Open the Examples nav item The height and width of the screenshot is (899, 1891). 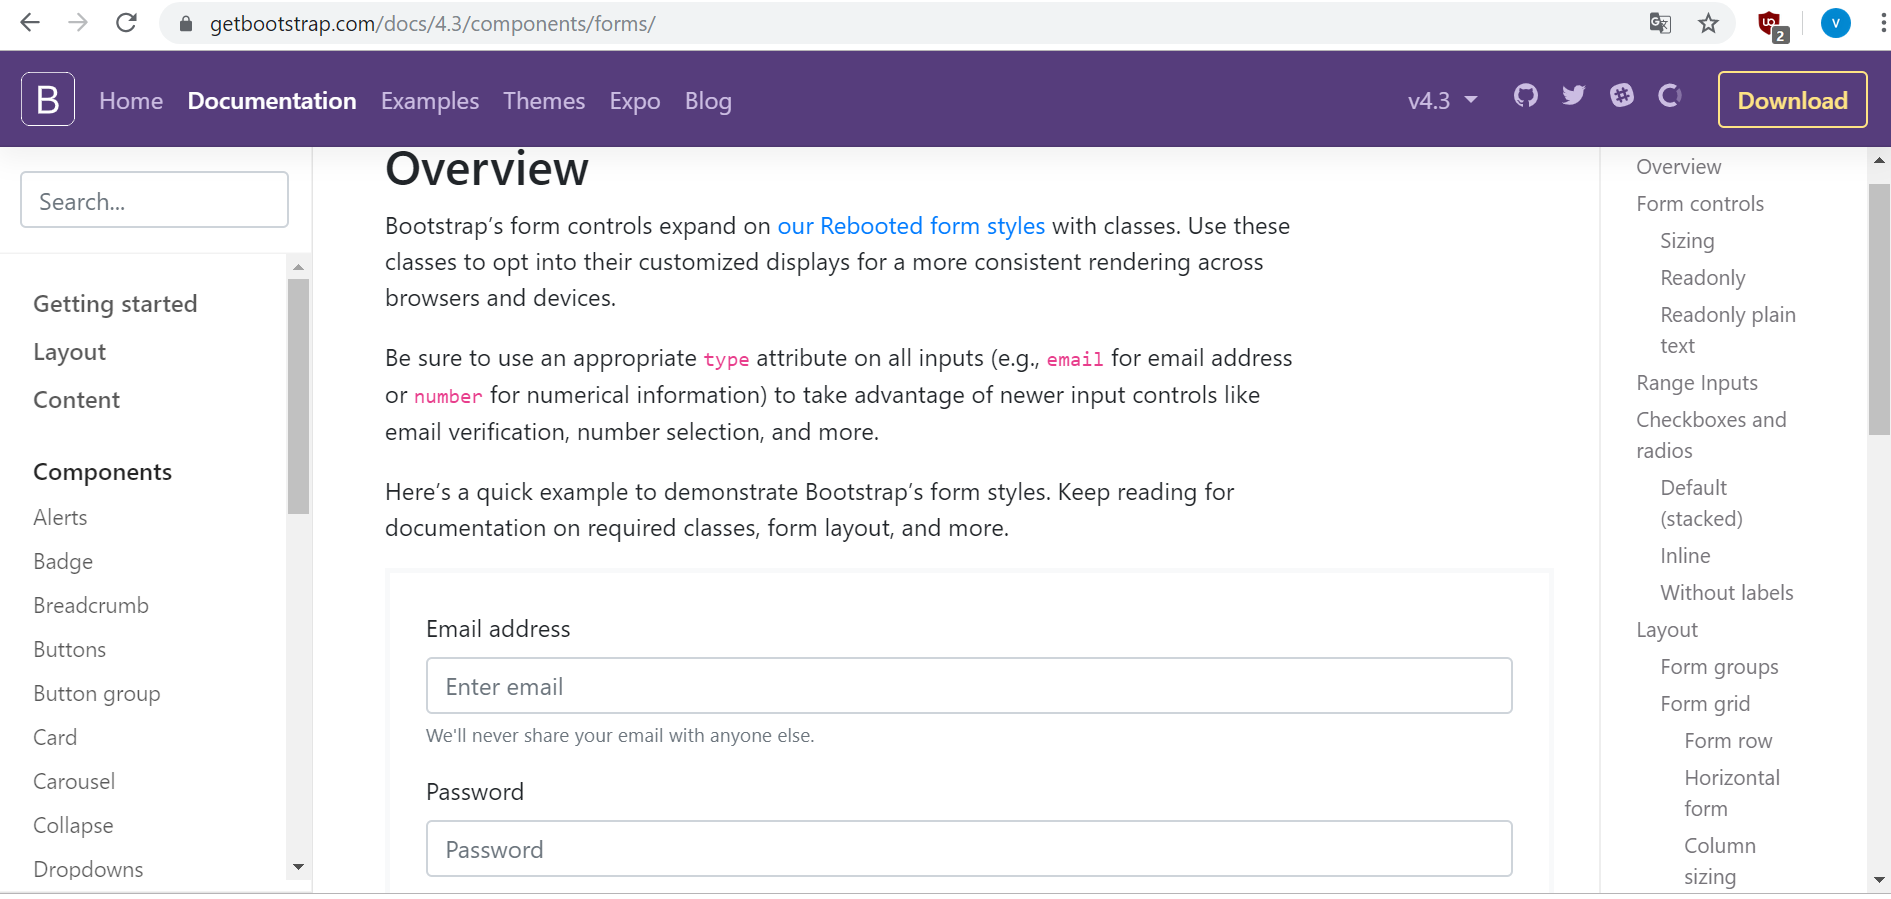click(x=430, y=101)
